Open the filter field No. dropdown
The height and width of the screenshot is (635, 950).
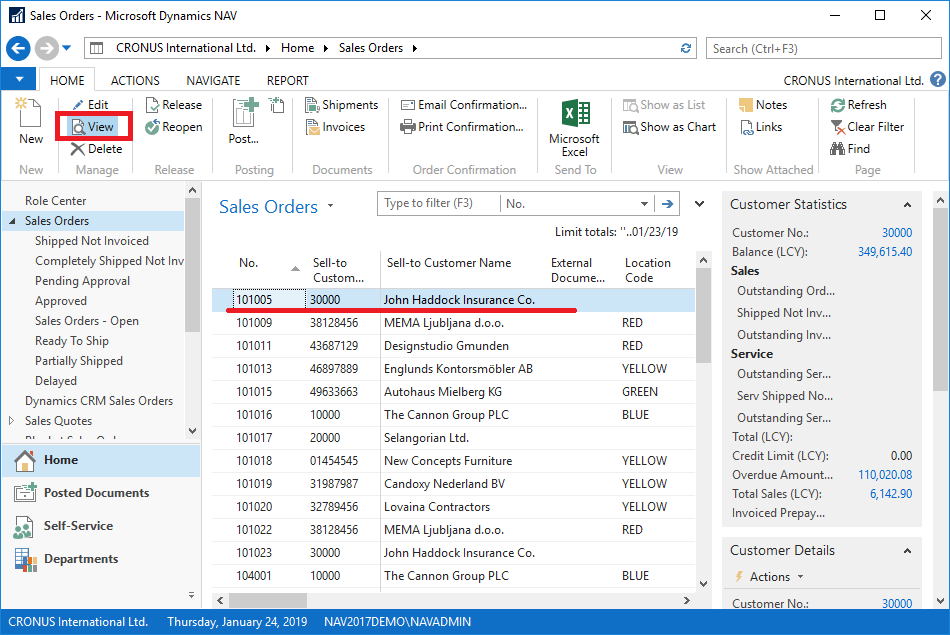pyautogui.click(x=644, y=204)
